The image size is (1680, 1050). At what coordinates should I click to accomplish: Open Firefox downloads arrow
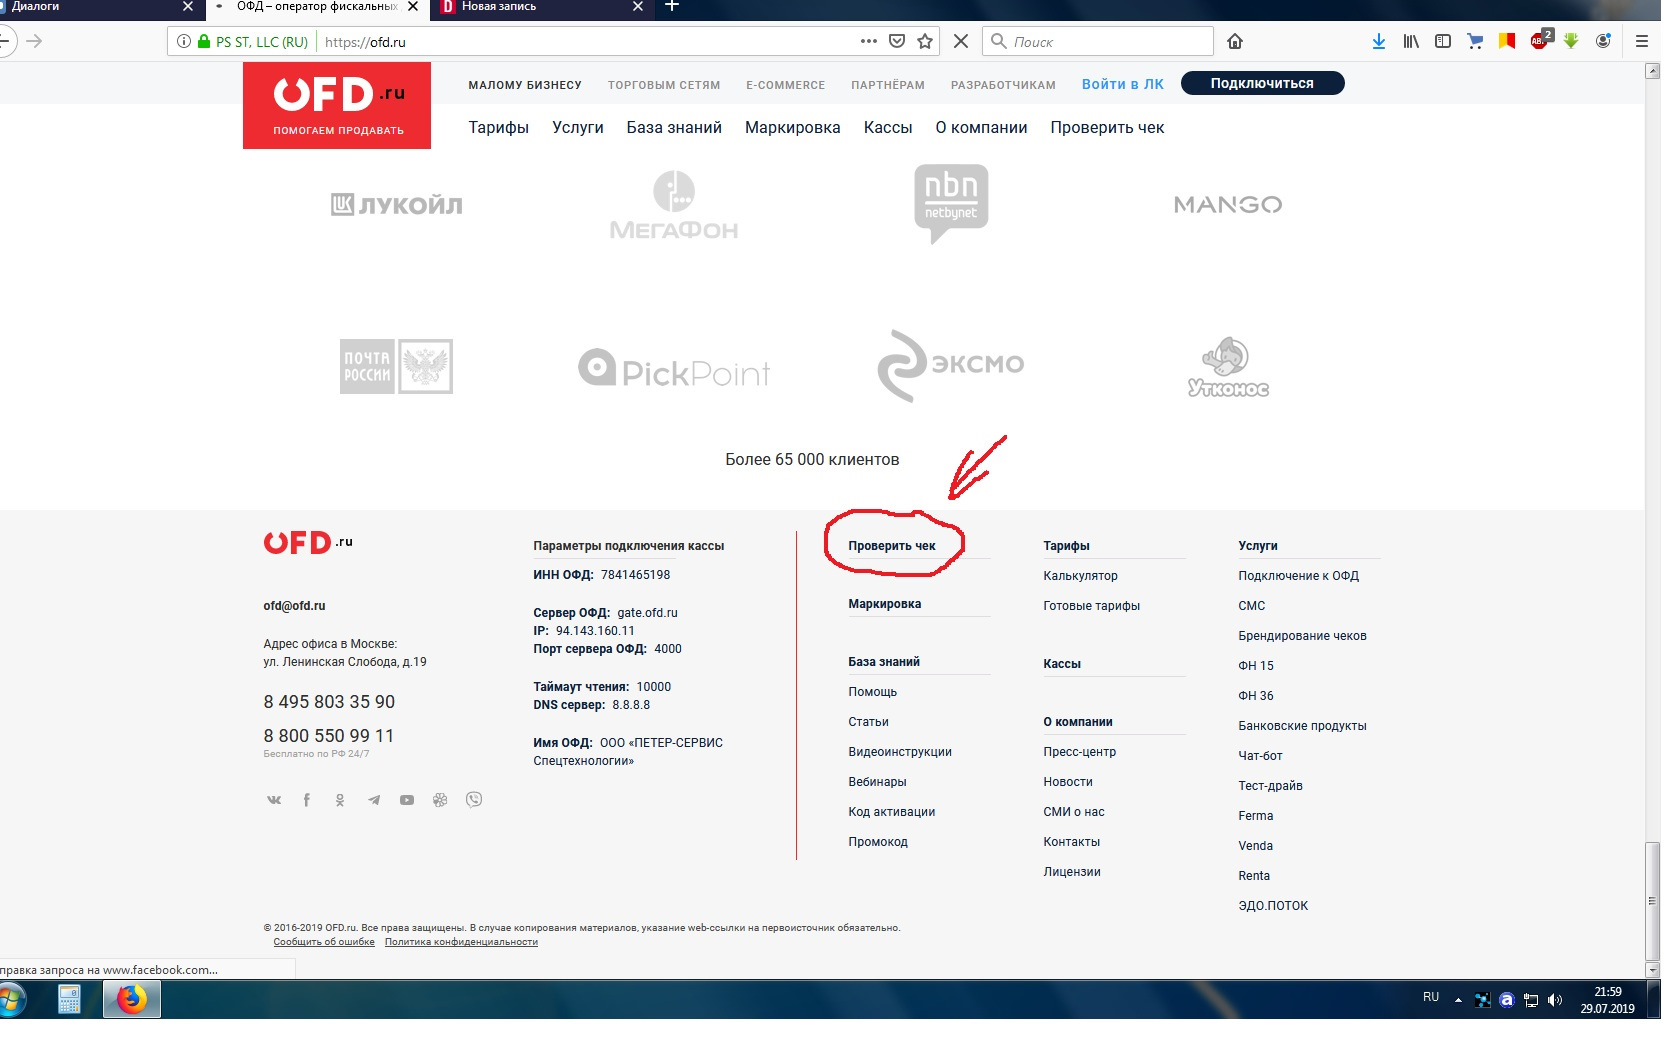(1379, 41)
